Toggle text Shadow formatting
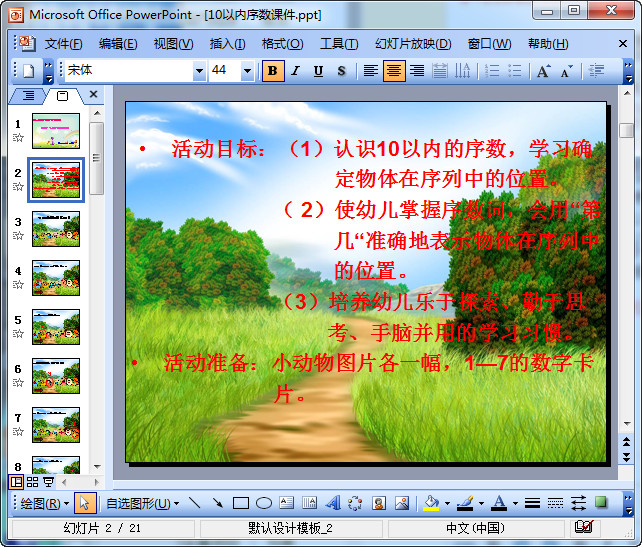This screenshot has width=642, height=547. click(x=341, y=71)
